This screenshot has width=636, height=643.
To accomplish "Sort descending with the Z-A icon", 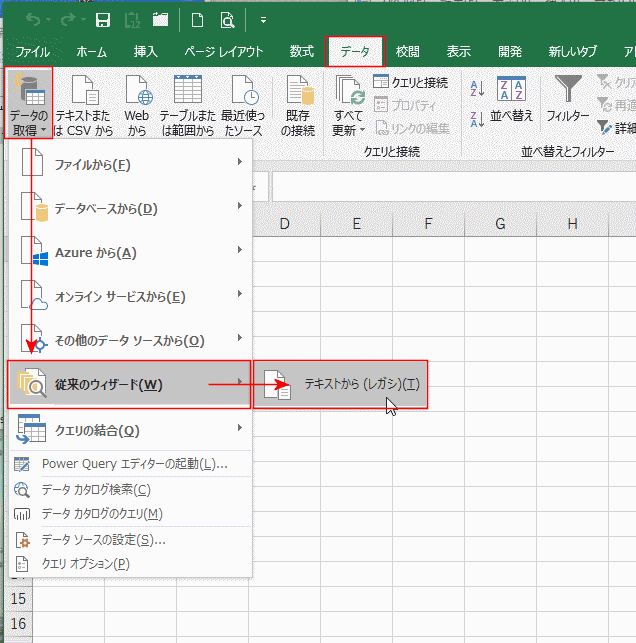I will point(477,119).
